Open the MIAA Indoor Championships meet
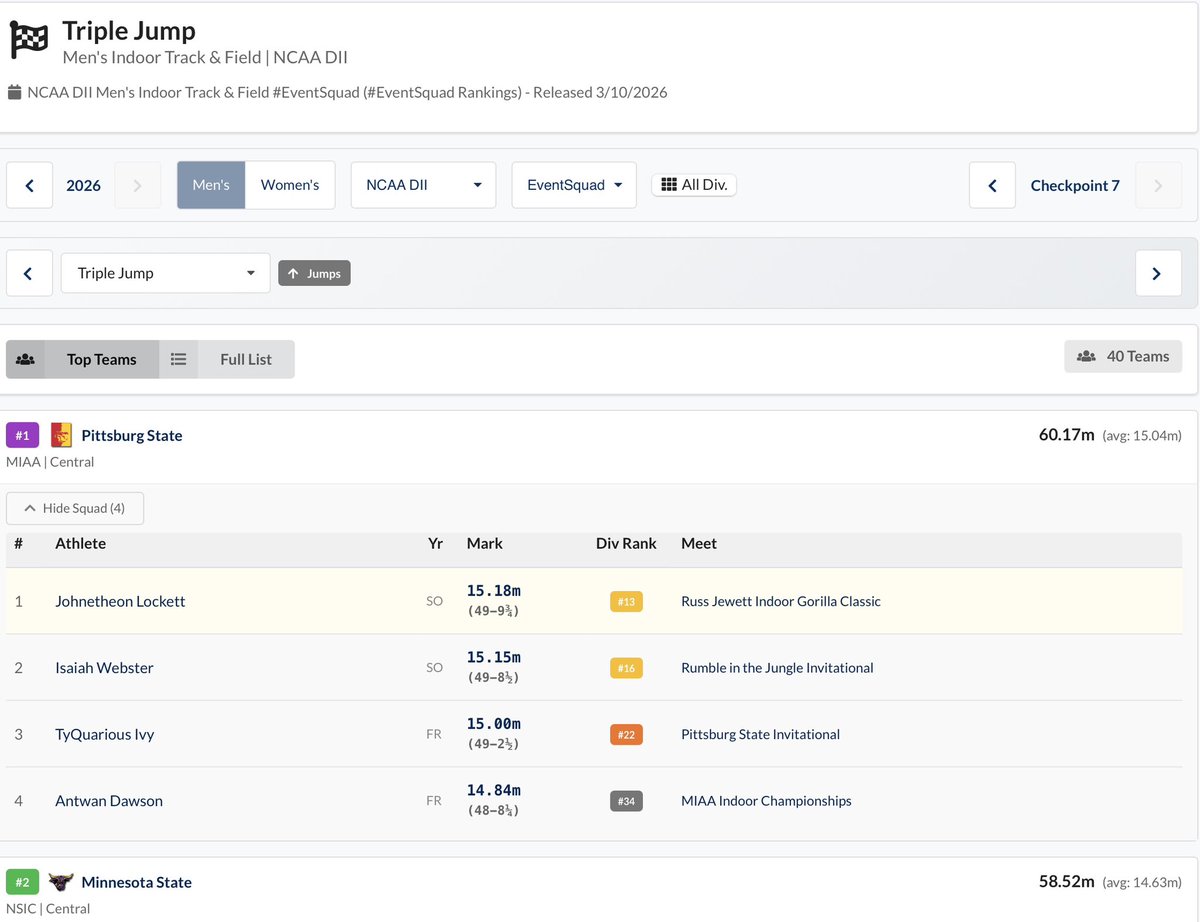The width and height of the screenshot is (1200, 922). [x=766, y=801]
